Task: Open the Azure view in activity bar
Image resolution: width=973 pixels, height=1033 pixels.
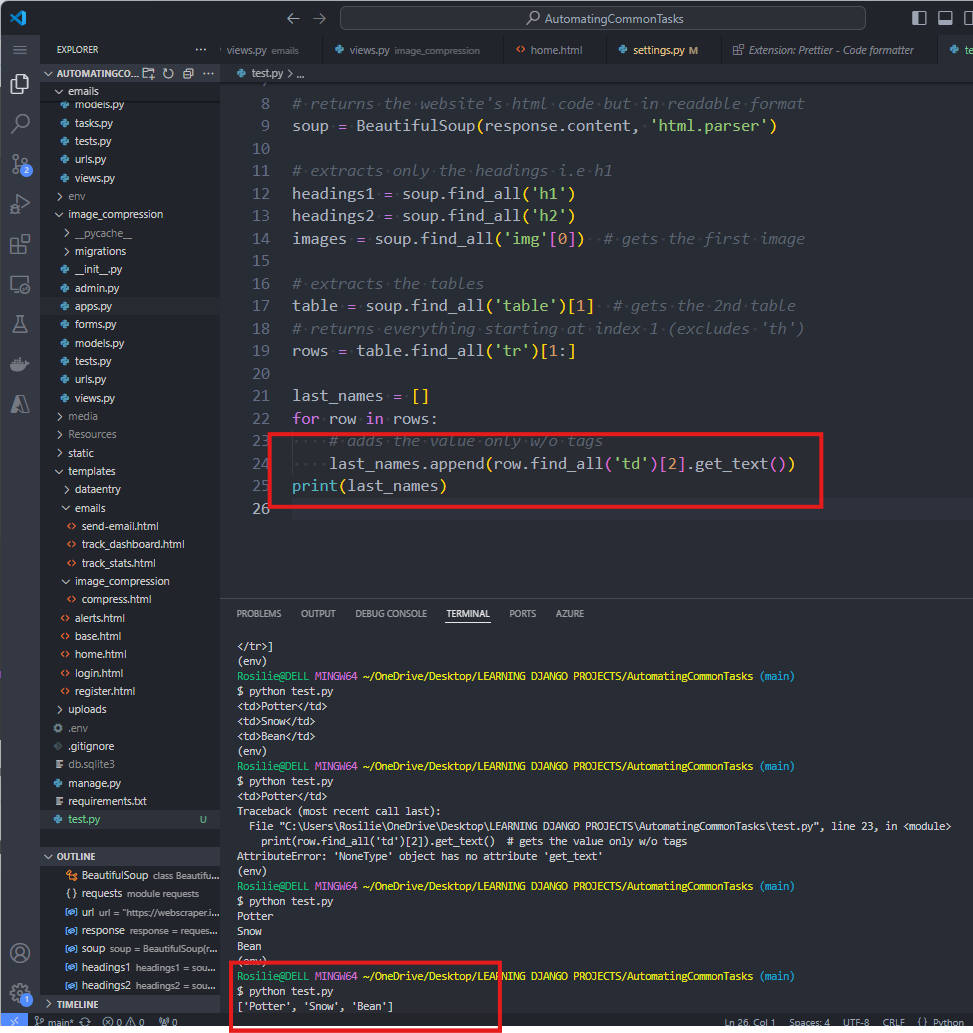Action: 20,403
